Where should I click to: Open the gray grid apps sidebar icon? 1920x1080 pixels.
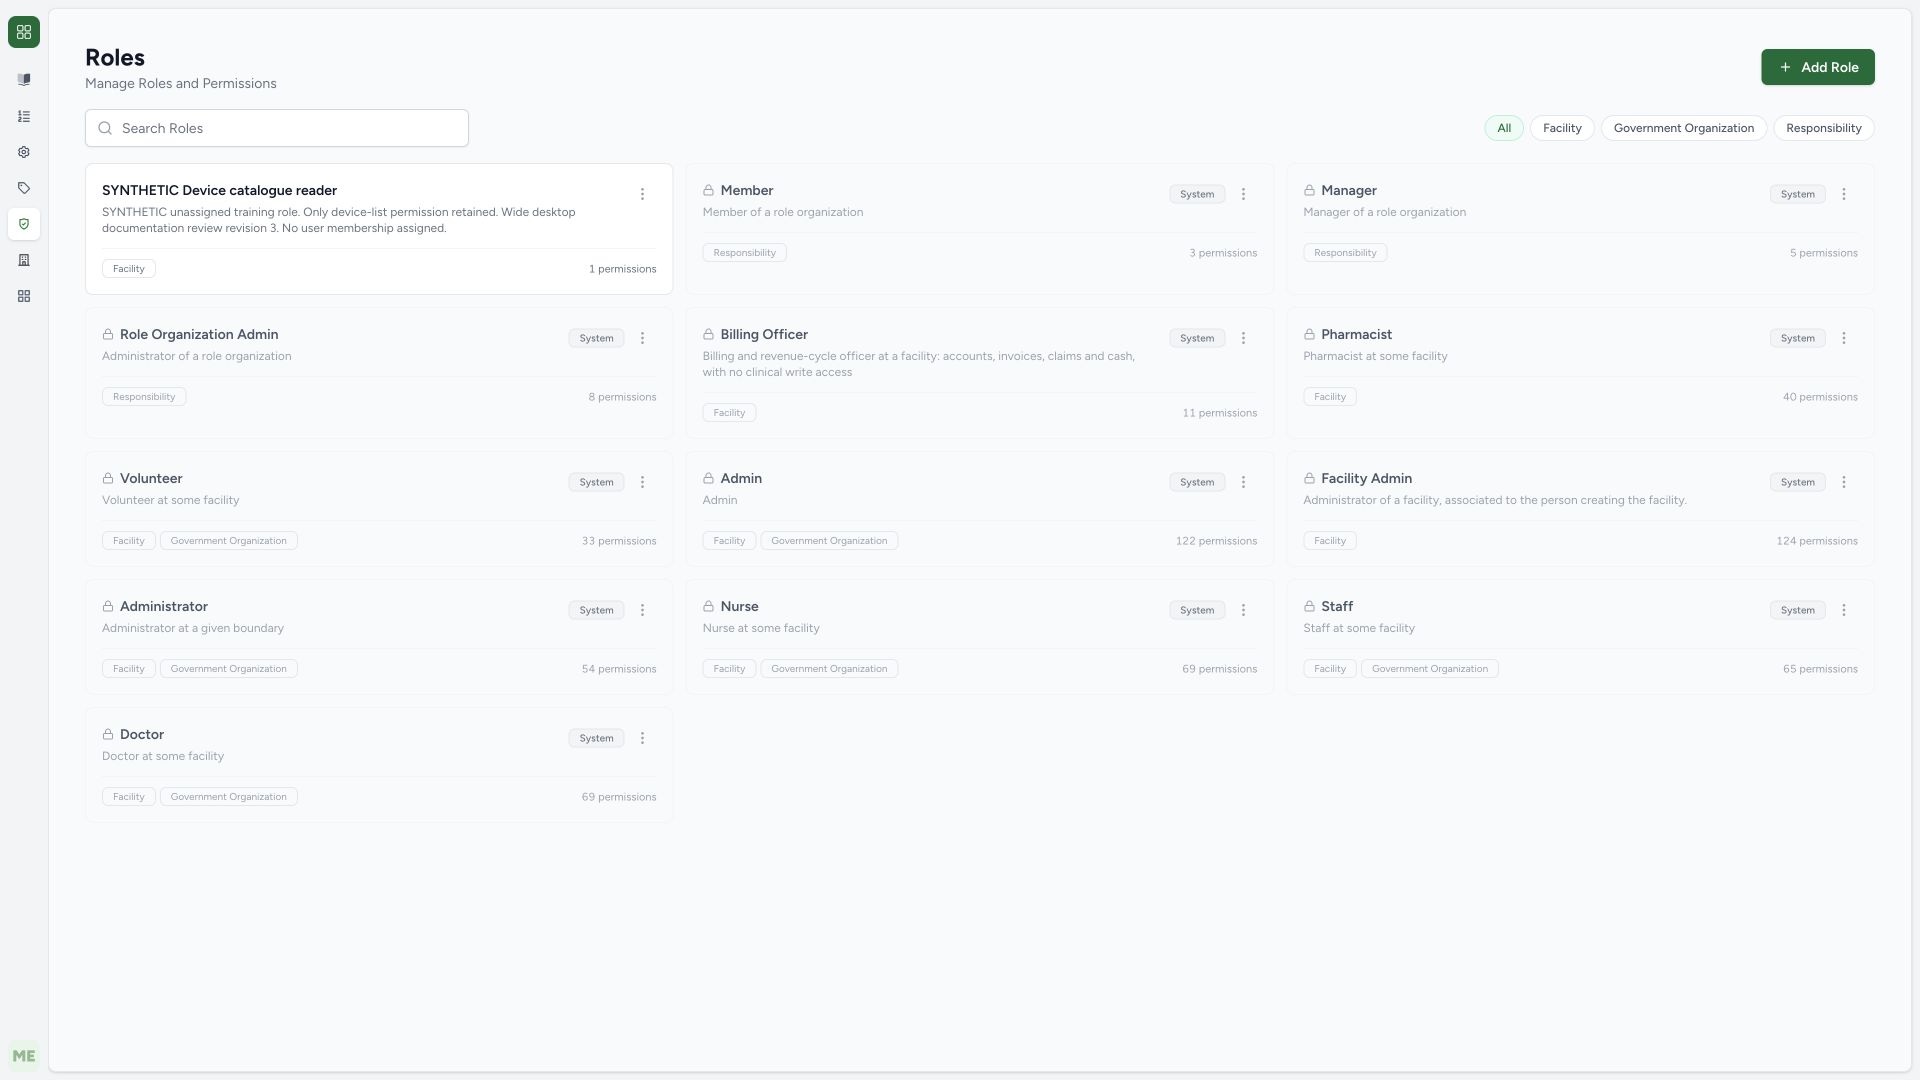point(24,296)
